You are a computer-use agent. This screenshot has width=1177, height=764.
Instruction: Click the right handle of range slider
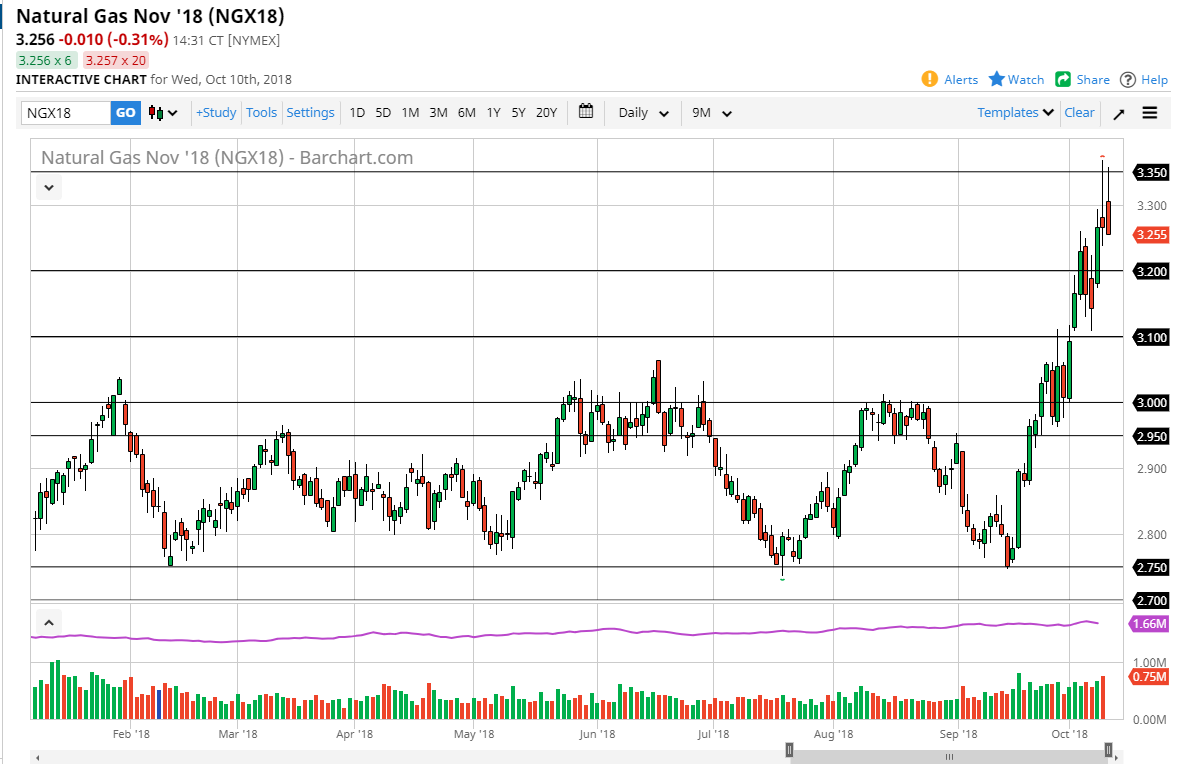point(1109,750)
